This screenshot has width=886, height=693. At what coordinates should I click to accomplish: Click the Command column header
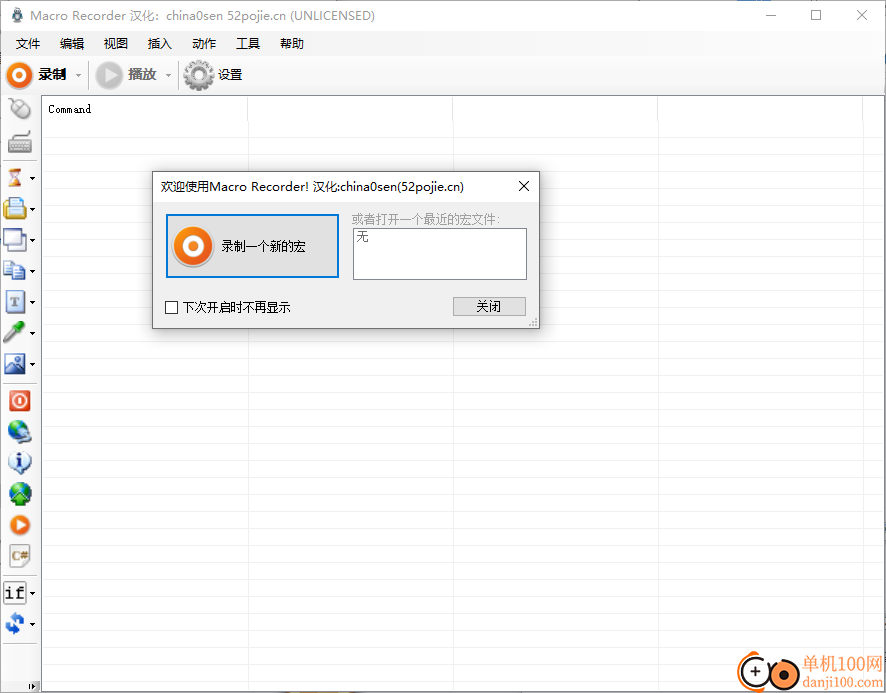click(x=145, y=109)
